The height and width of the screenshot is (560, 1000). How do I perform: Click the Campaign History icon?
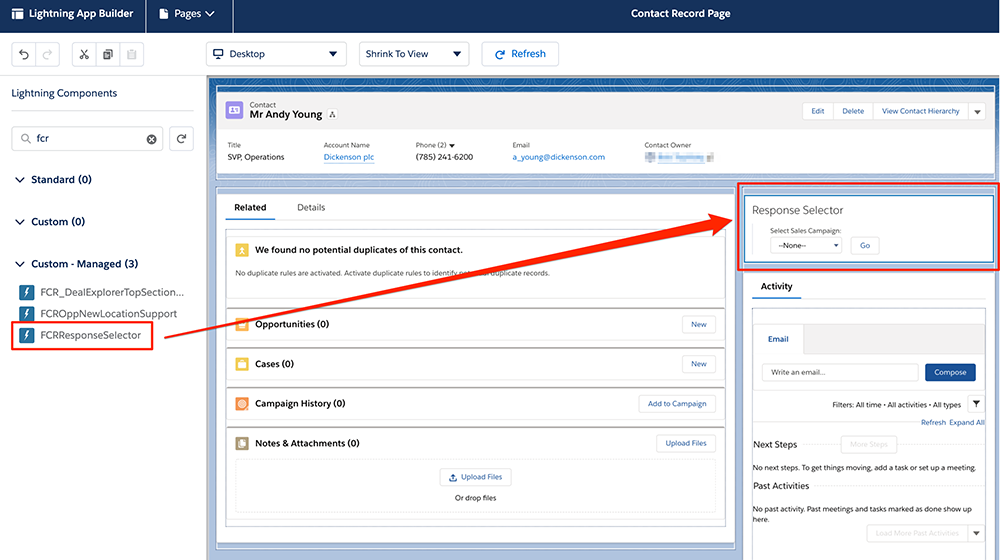coord(242,404)
